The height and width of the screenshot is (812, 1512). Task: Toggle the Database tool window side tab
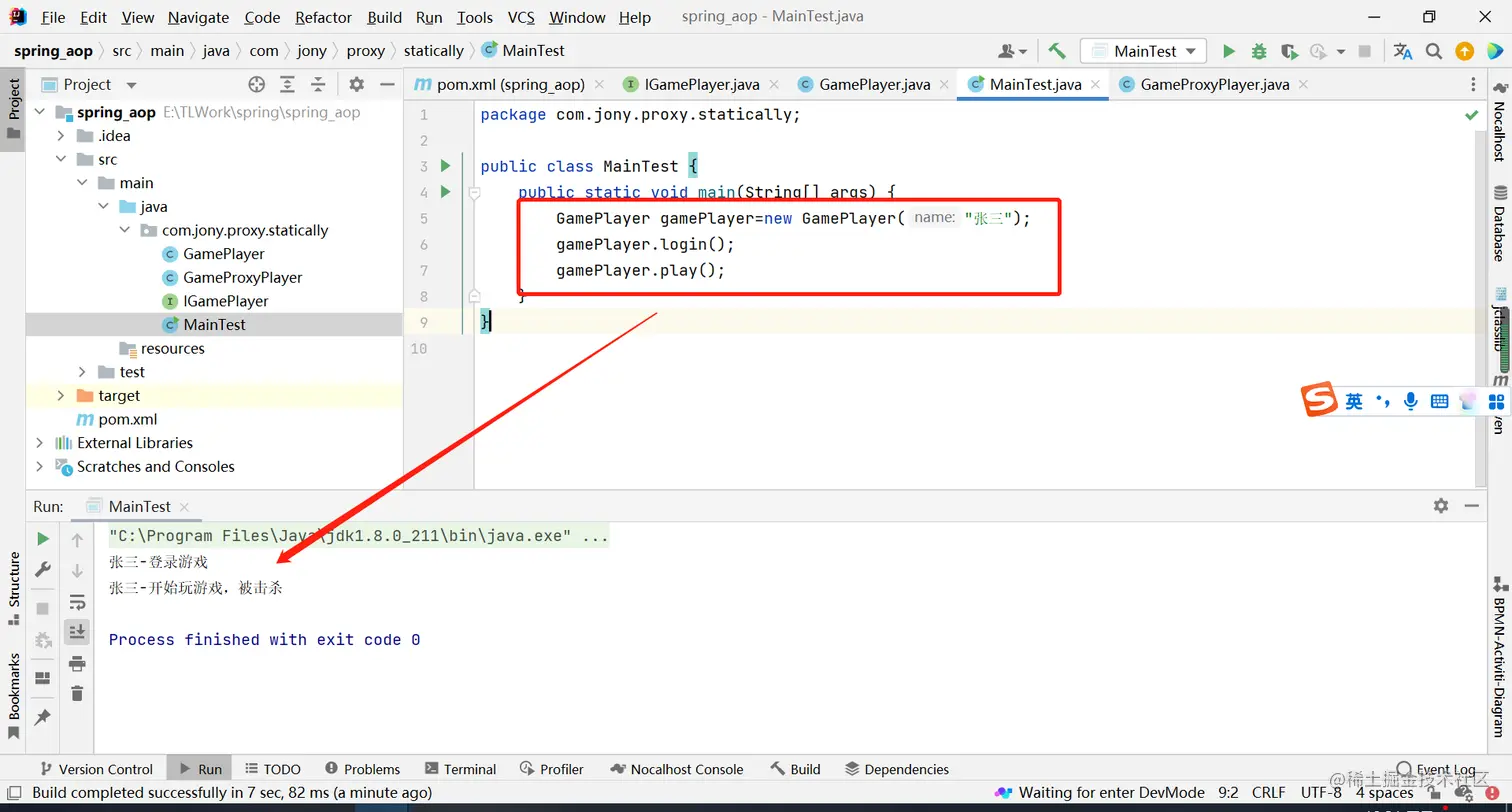[1499, 222]
